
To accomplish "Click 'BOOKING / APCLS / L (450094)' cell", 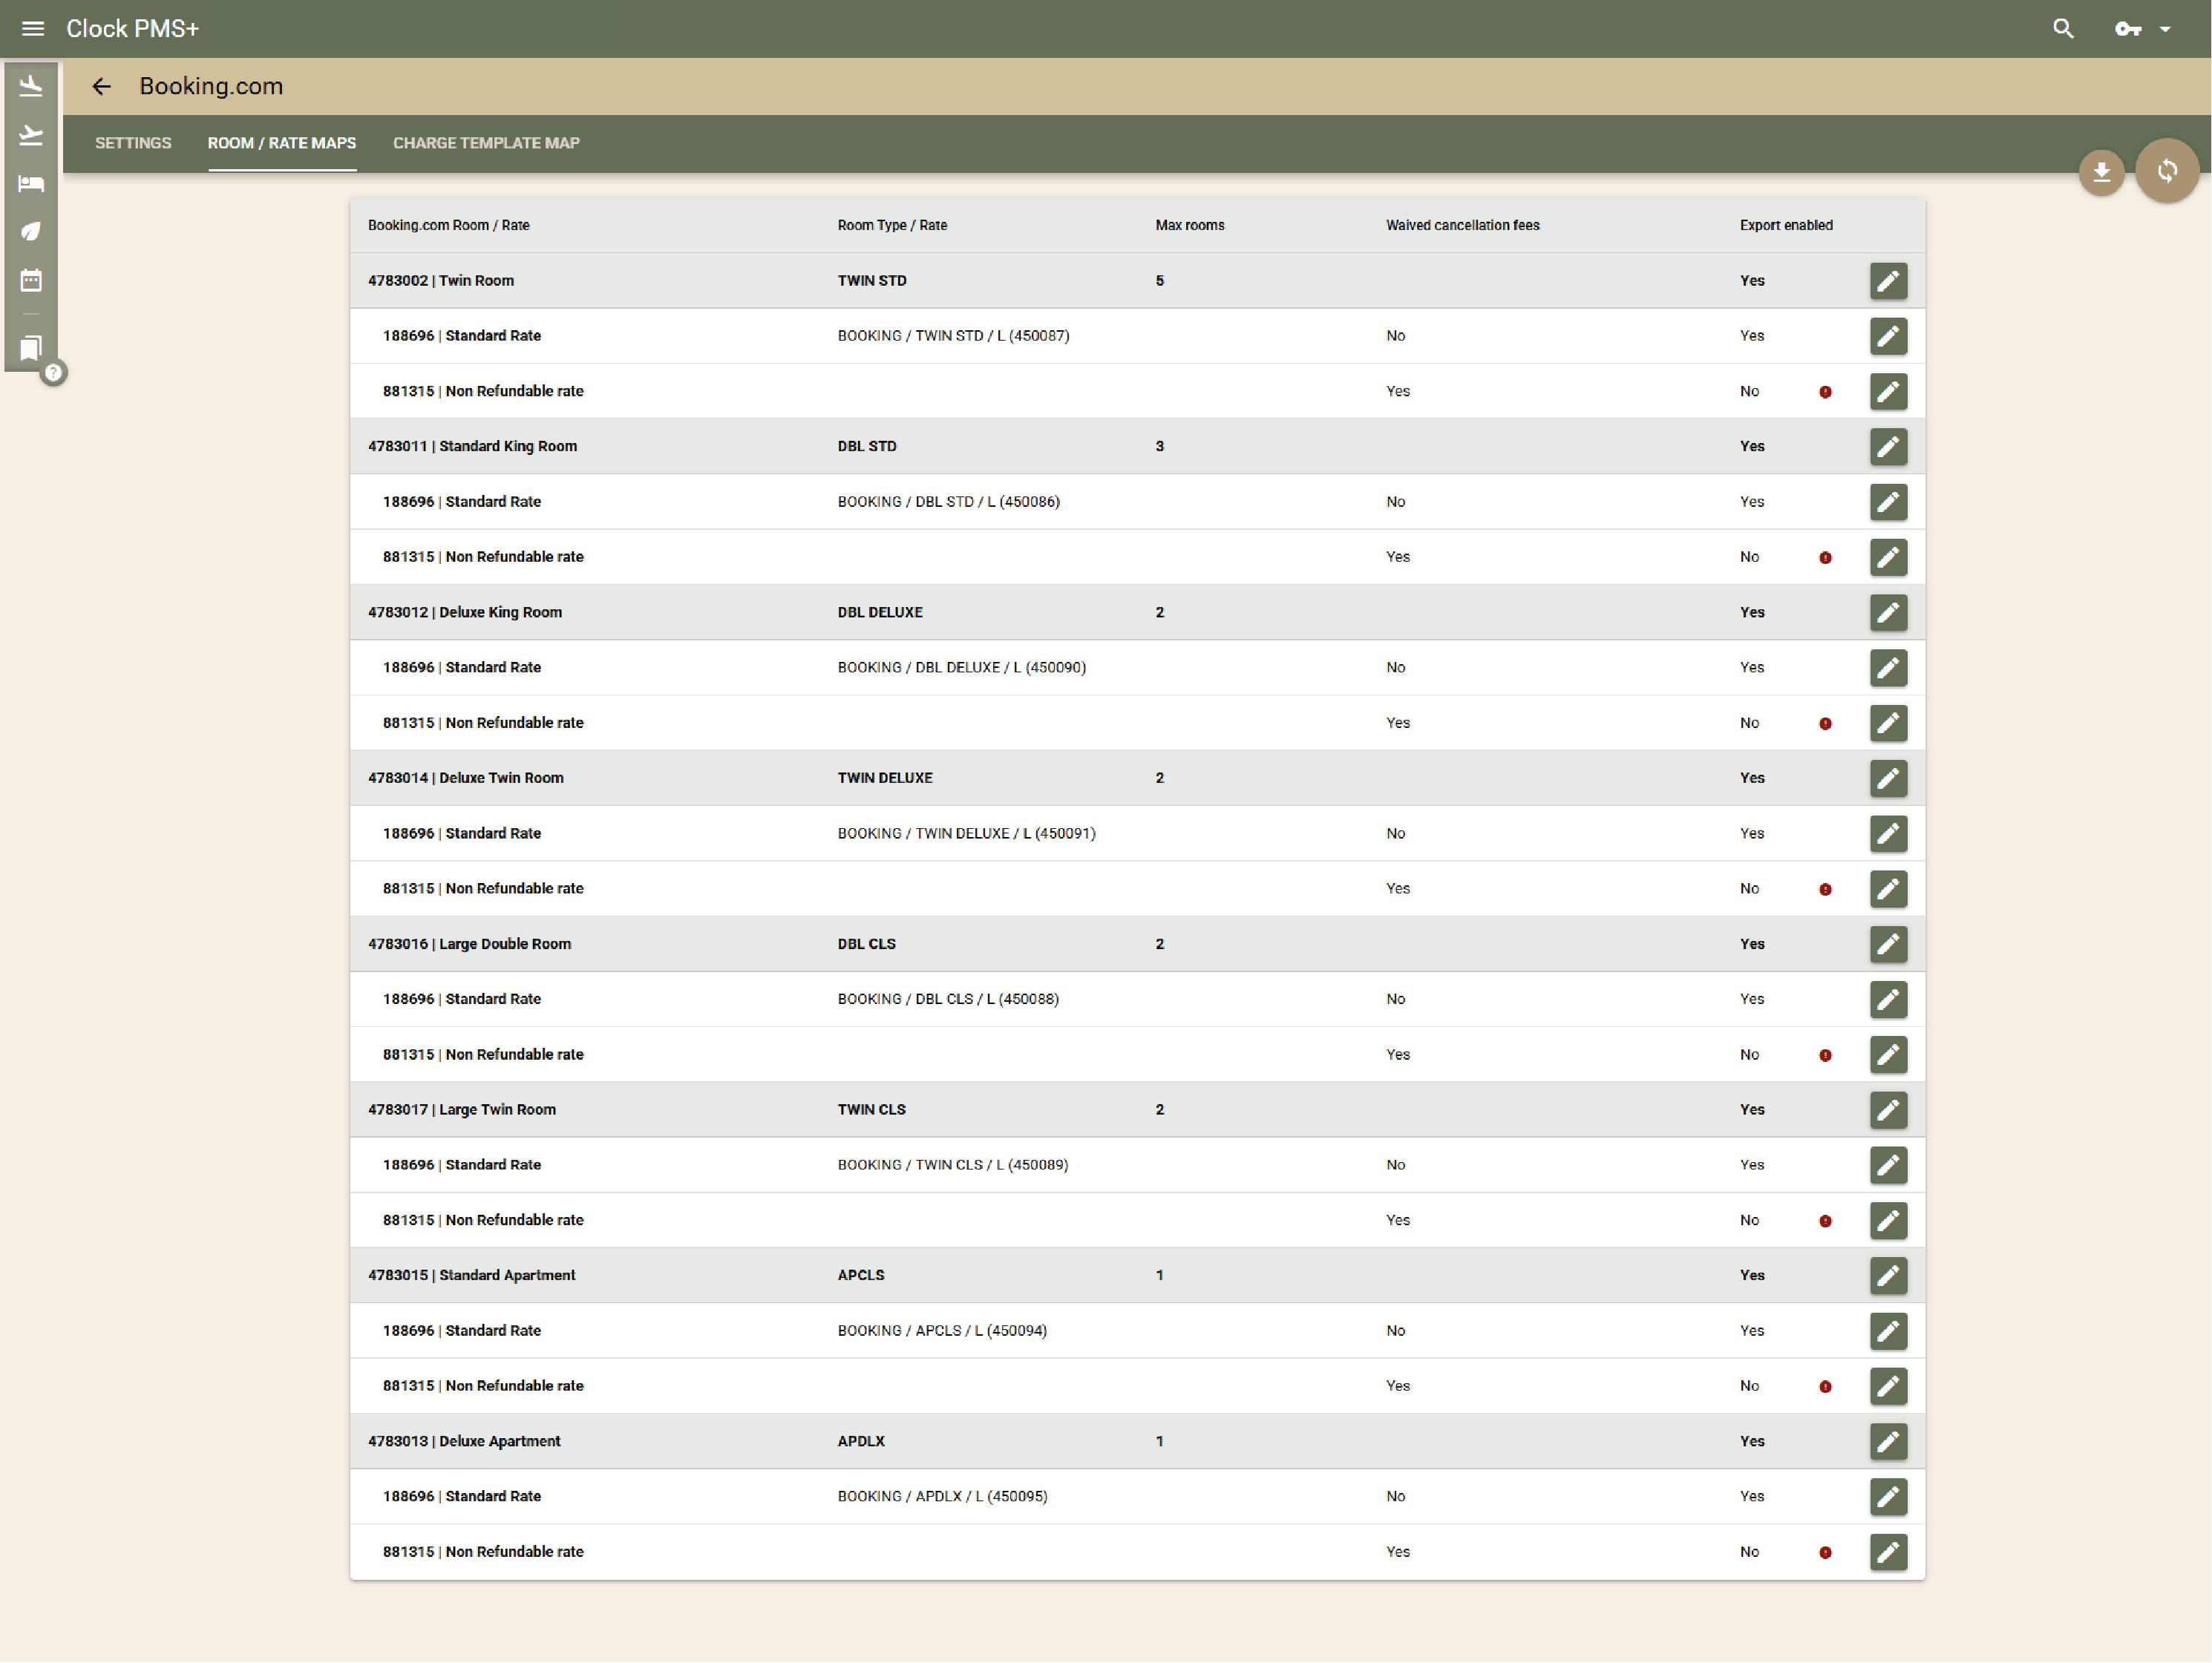I will pyautogui.click(x=942, y=1331).
